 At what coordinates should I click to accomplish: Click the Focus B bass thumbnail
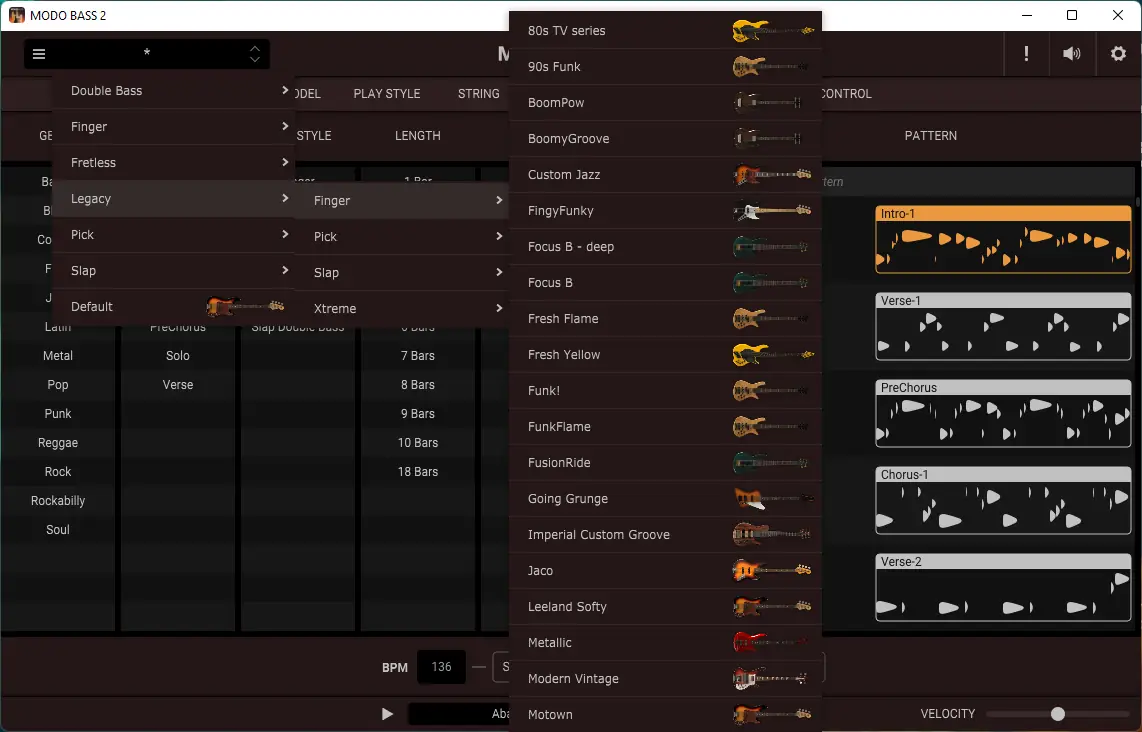pos(771,283)
